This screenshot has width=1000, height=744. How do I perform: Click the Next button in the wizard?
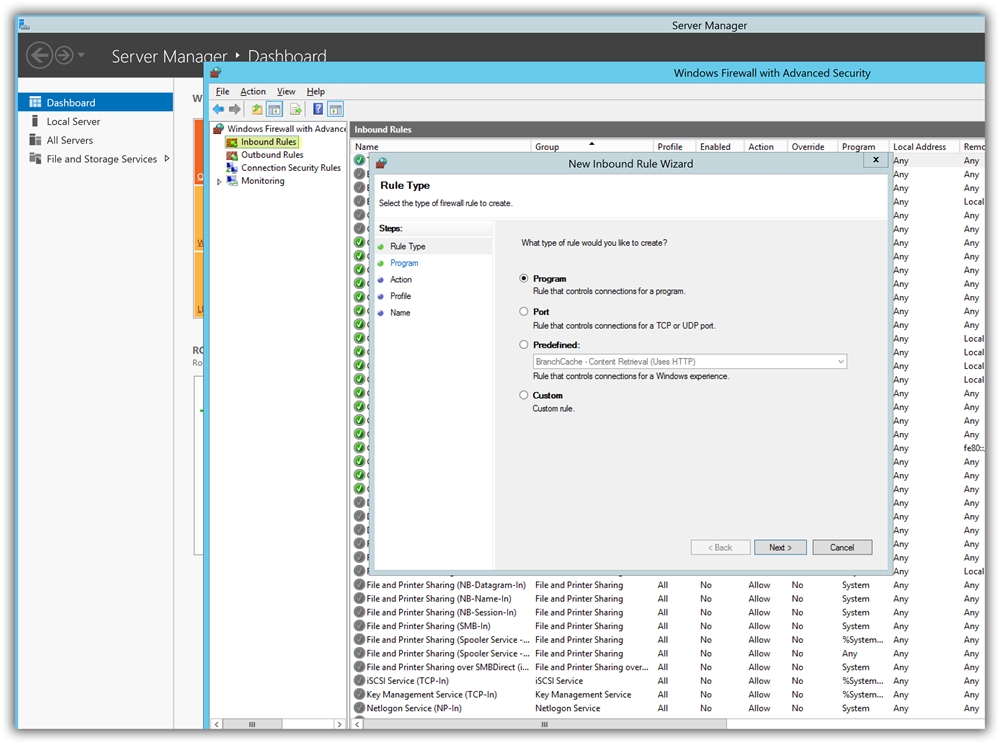[780, 548]
